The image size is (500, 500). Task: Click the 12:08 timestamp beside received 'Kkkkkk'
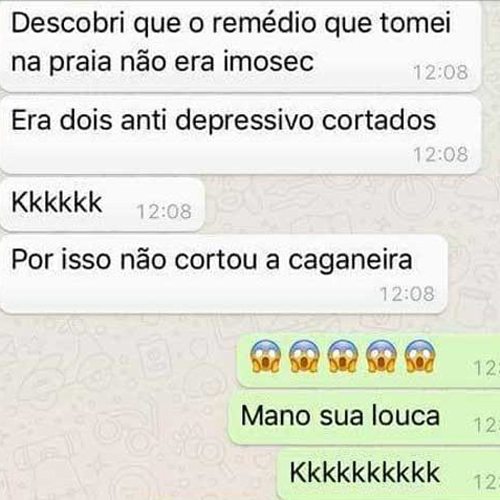pos(164,211)
